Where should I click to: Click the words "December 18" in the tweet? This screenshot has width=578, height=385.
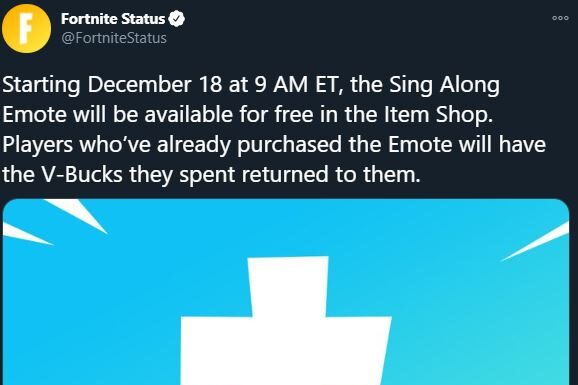click(x=155, y=84)
